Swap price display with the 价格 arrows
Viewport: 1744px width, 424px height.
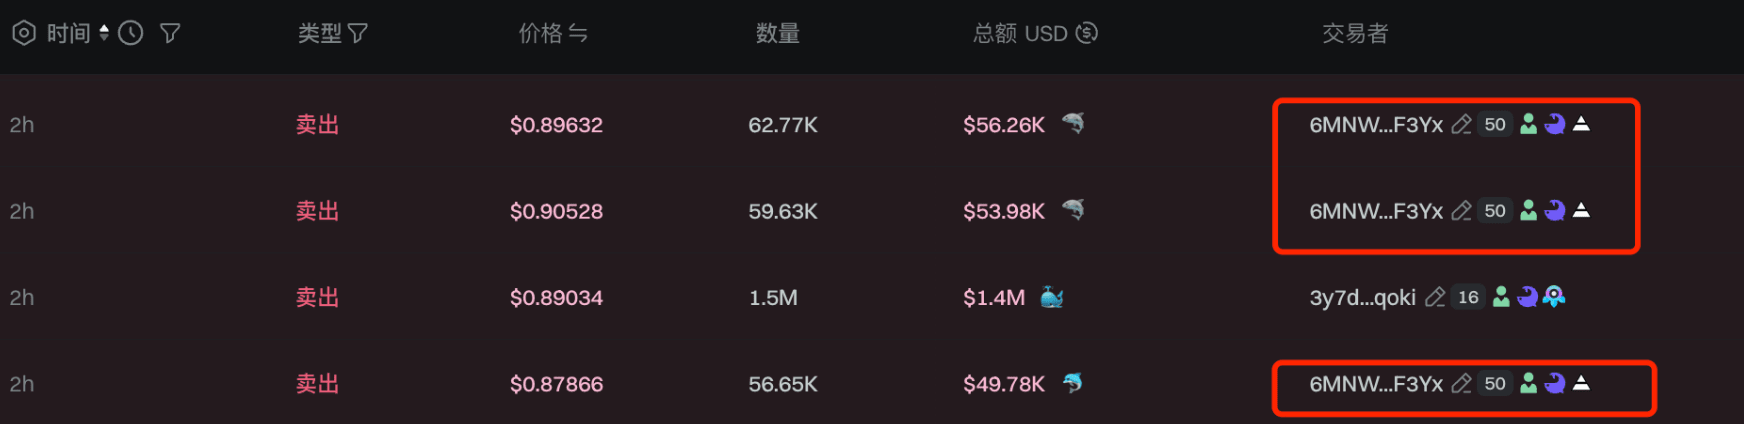click(578, 34)
